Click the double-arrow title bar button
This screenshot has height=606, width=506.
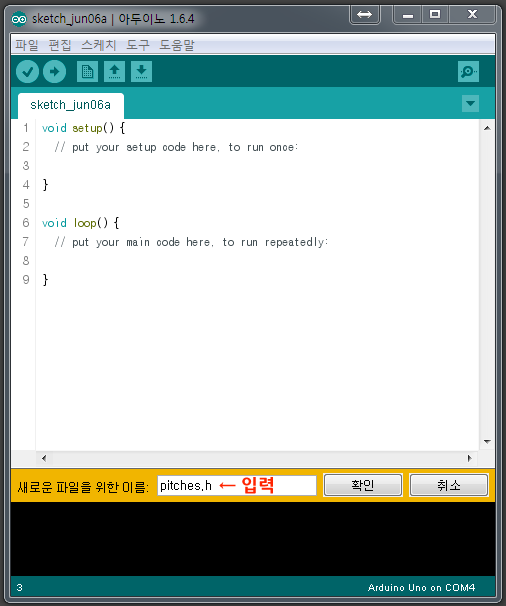(365, 15)
